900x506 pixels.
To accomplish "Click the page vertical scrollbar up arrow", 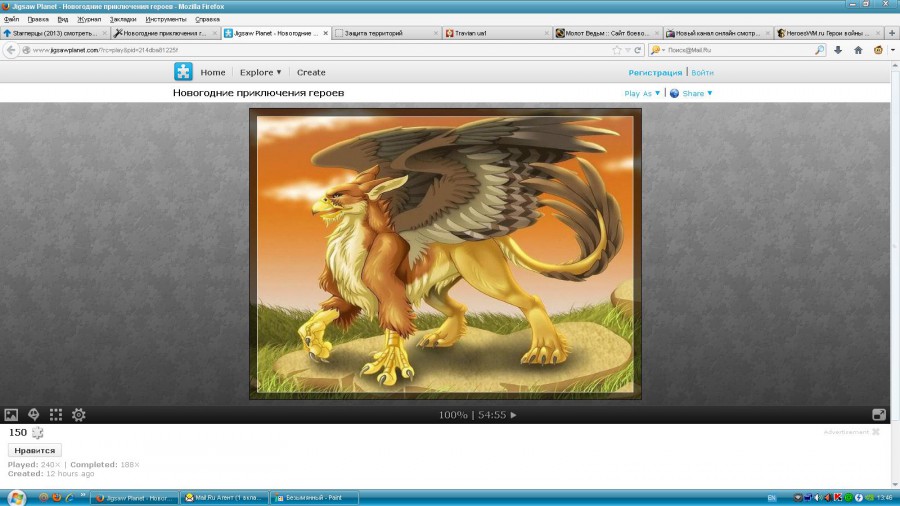I will (x=895, y=65).
